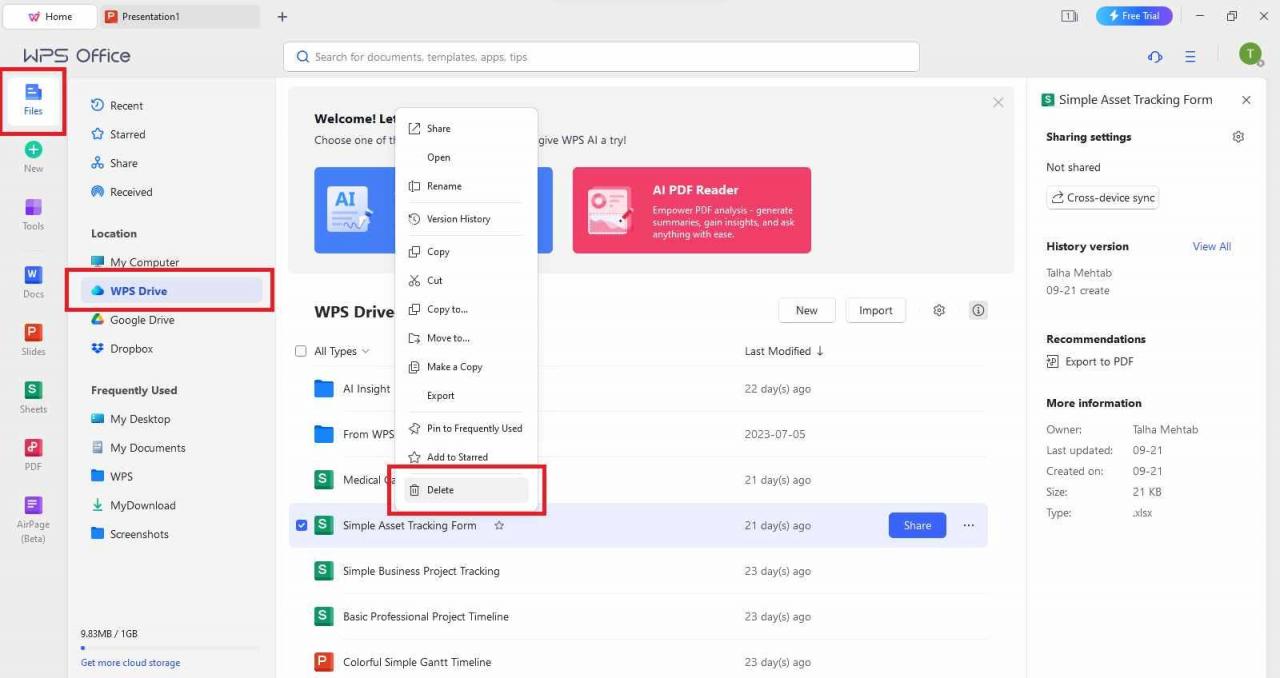Select the checkbox beside All Types
Image resolution: width=1280 pixels, height=678 pixels.
[x=301, y=351]
